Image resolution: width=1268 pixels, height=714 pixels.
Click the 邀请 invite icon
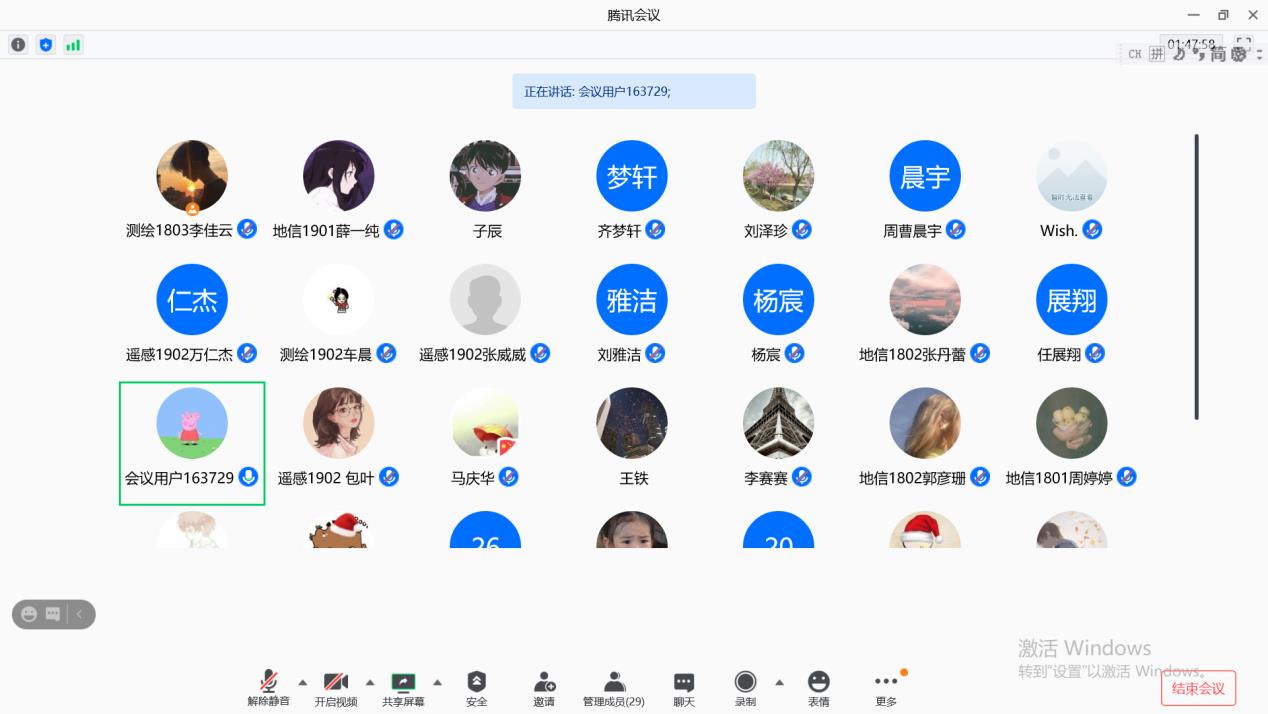[x=544, y=683]
